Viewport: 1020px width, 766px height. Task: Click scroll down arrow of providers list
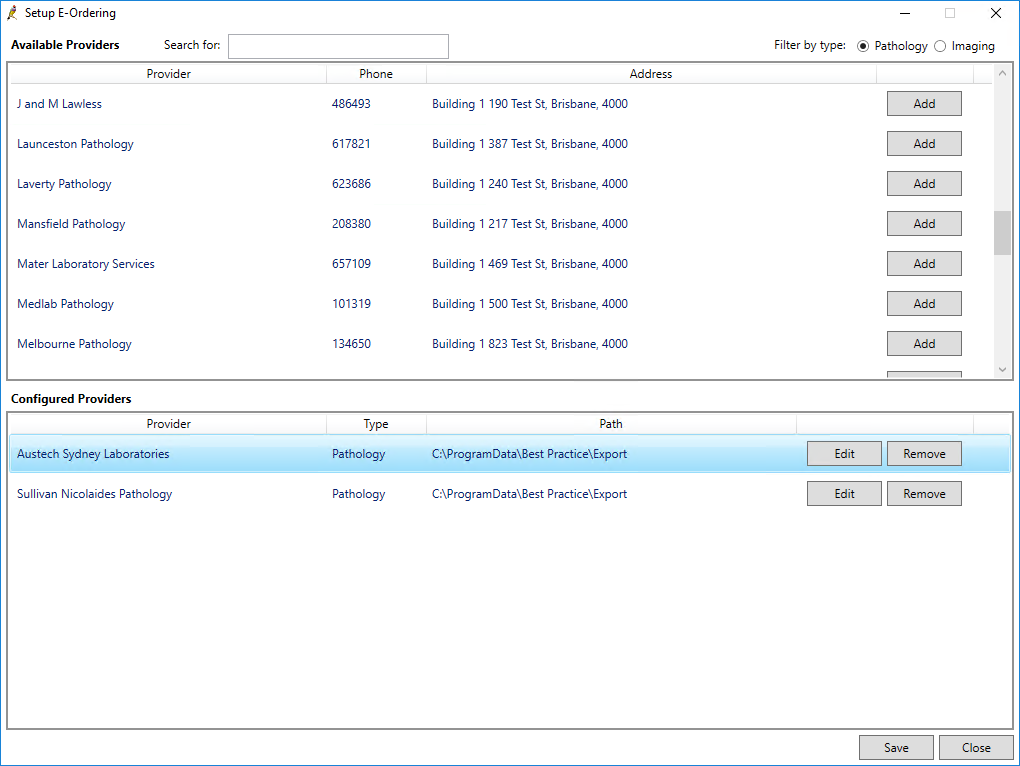tap(1002, 369)
